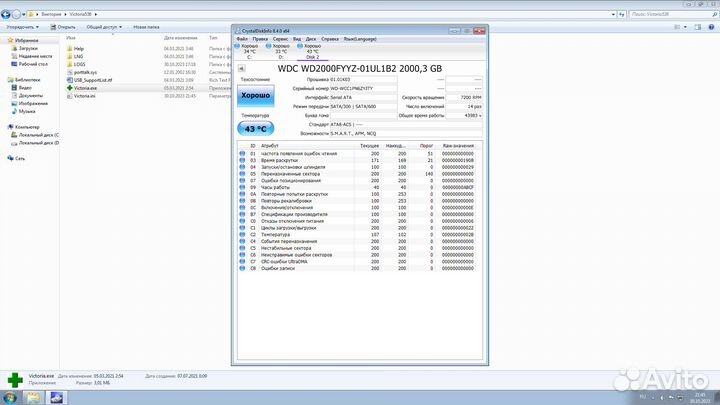Select the Victoria.ini file name
720x405 pixels.
pyautogui.click(x=84, y=96)
